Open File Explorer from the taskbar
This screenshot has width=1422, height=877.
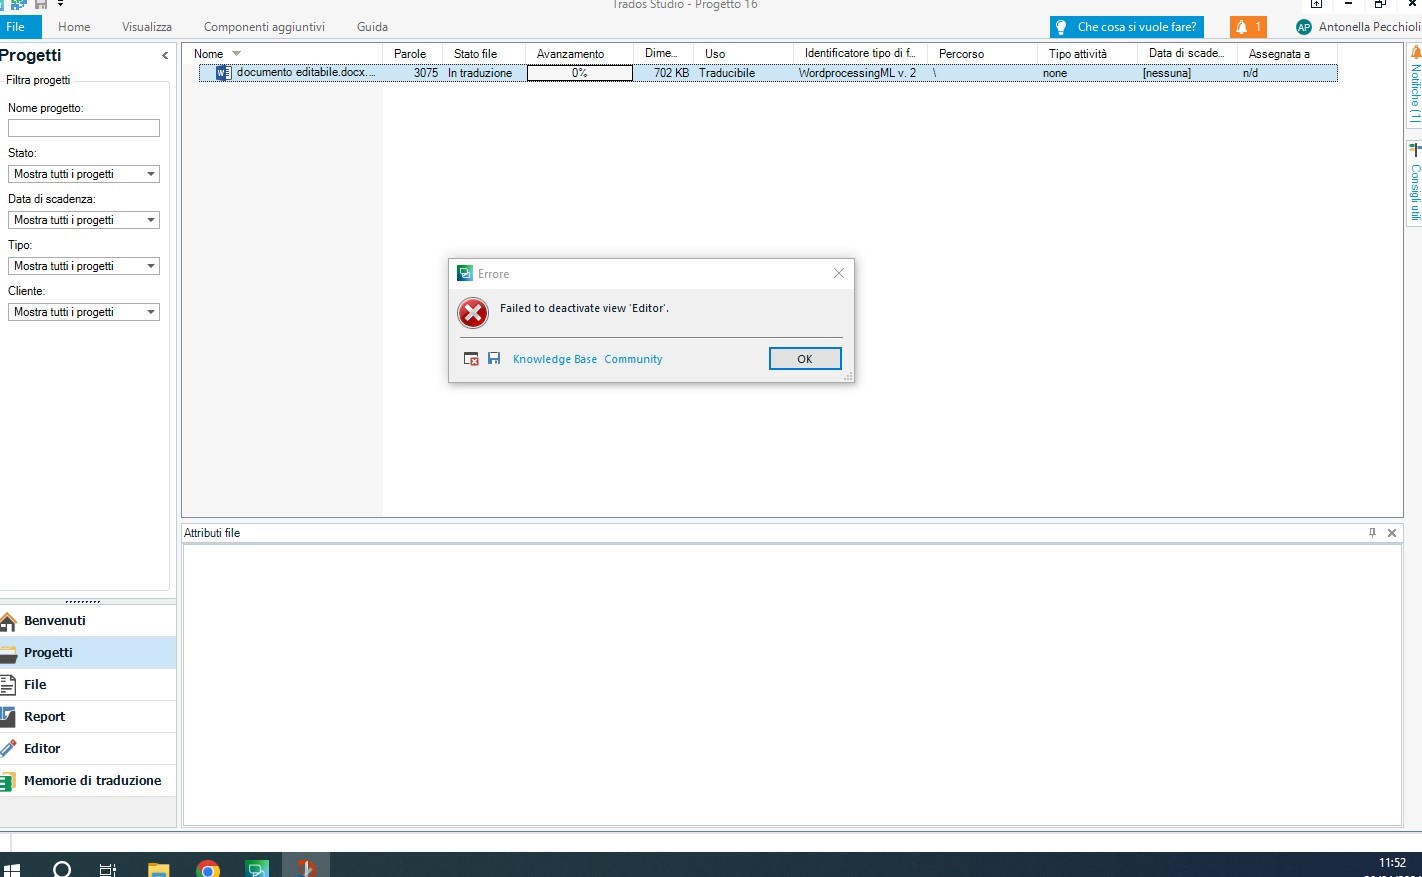point(159,868)
